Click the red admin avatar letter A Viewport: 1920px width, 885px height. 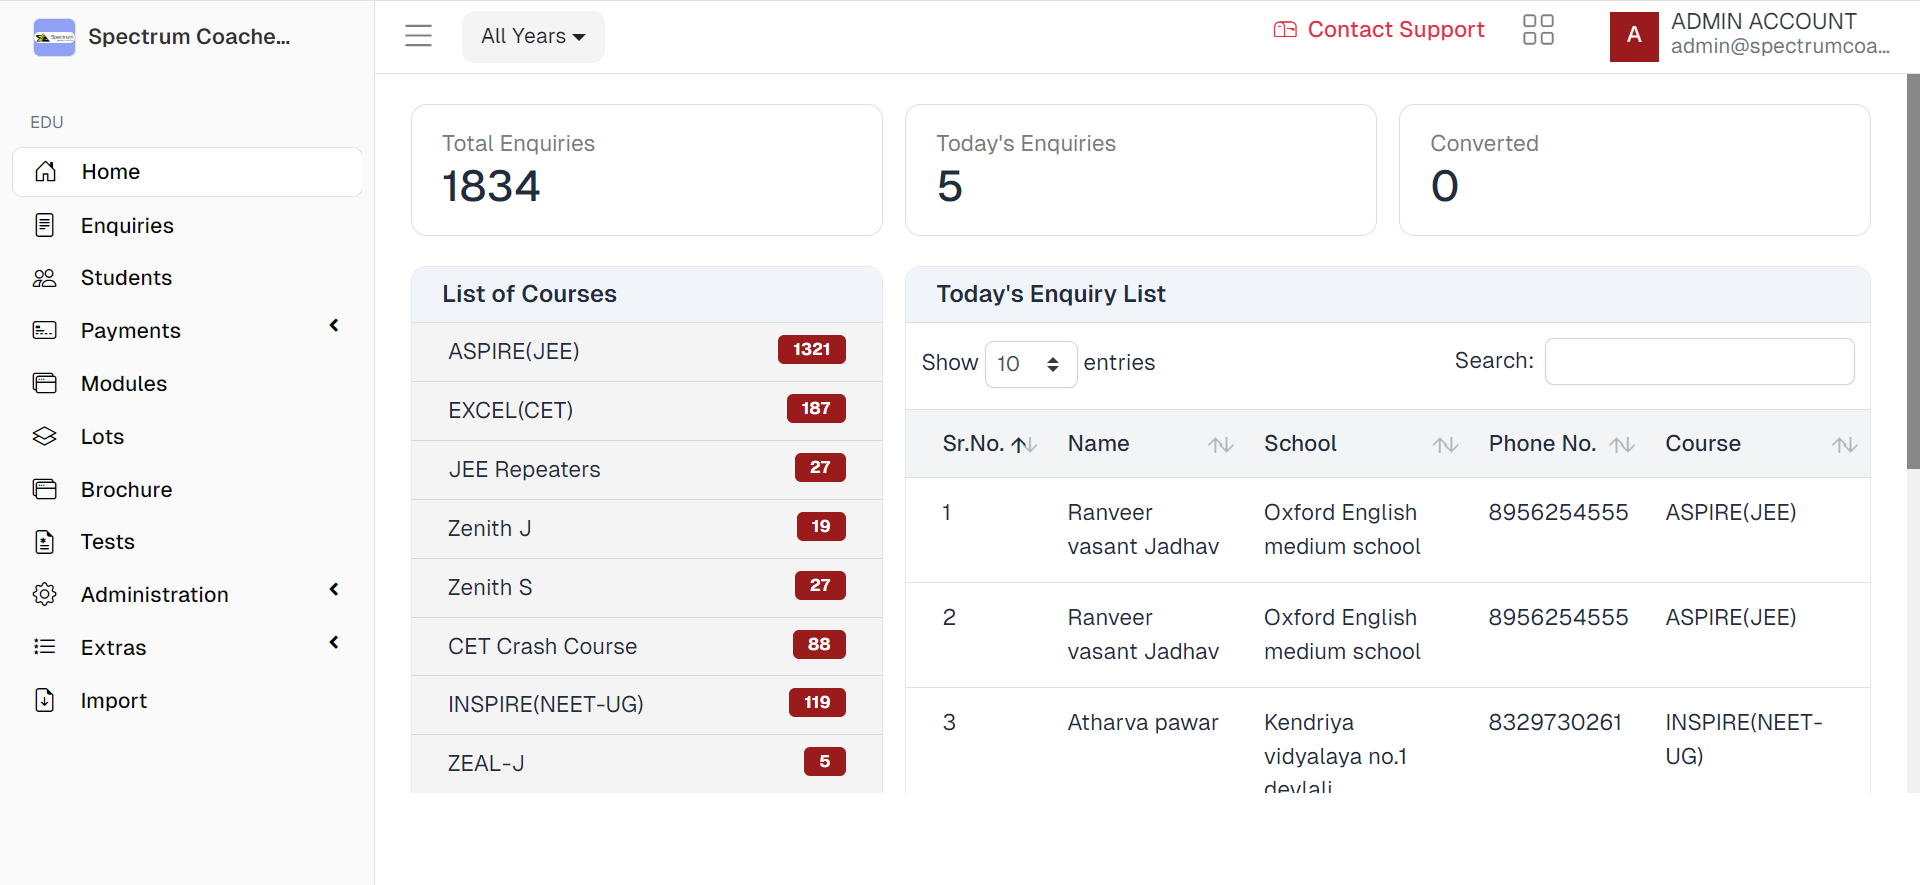1634,36
